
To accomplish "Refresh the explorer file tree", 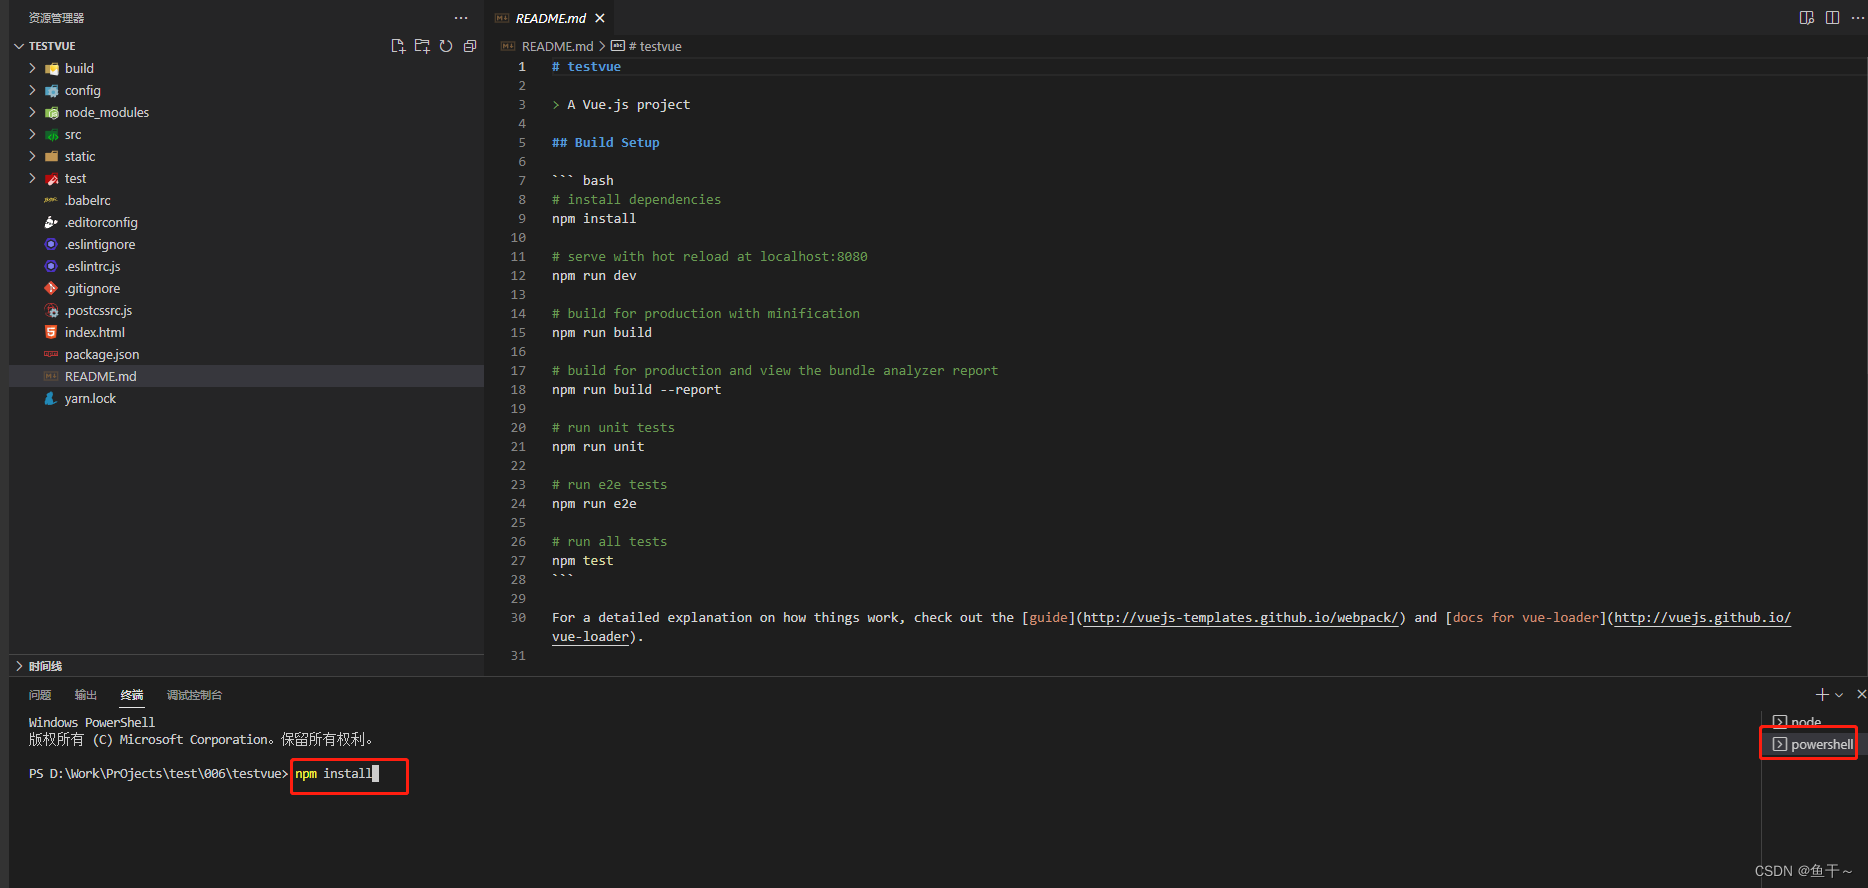I will coord(446,46).
